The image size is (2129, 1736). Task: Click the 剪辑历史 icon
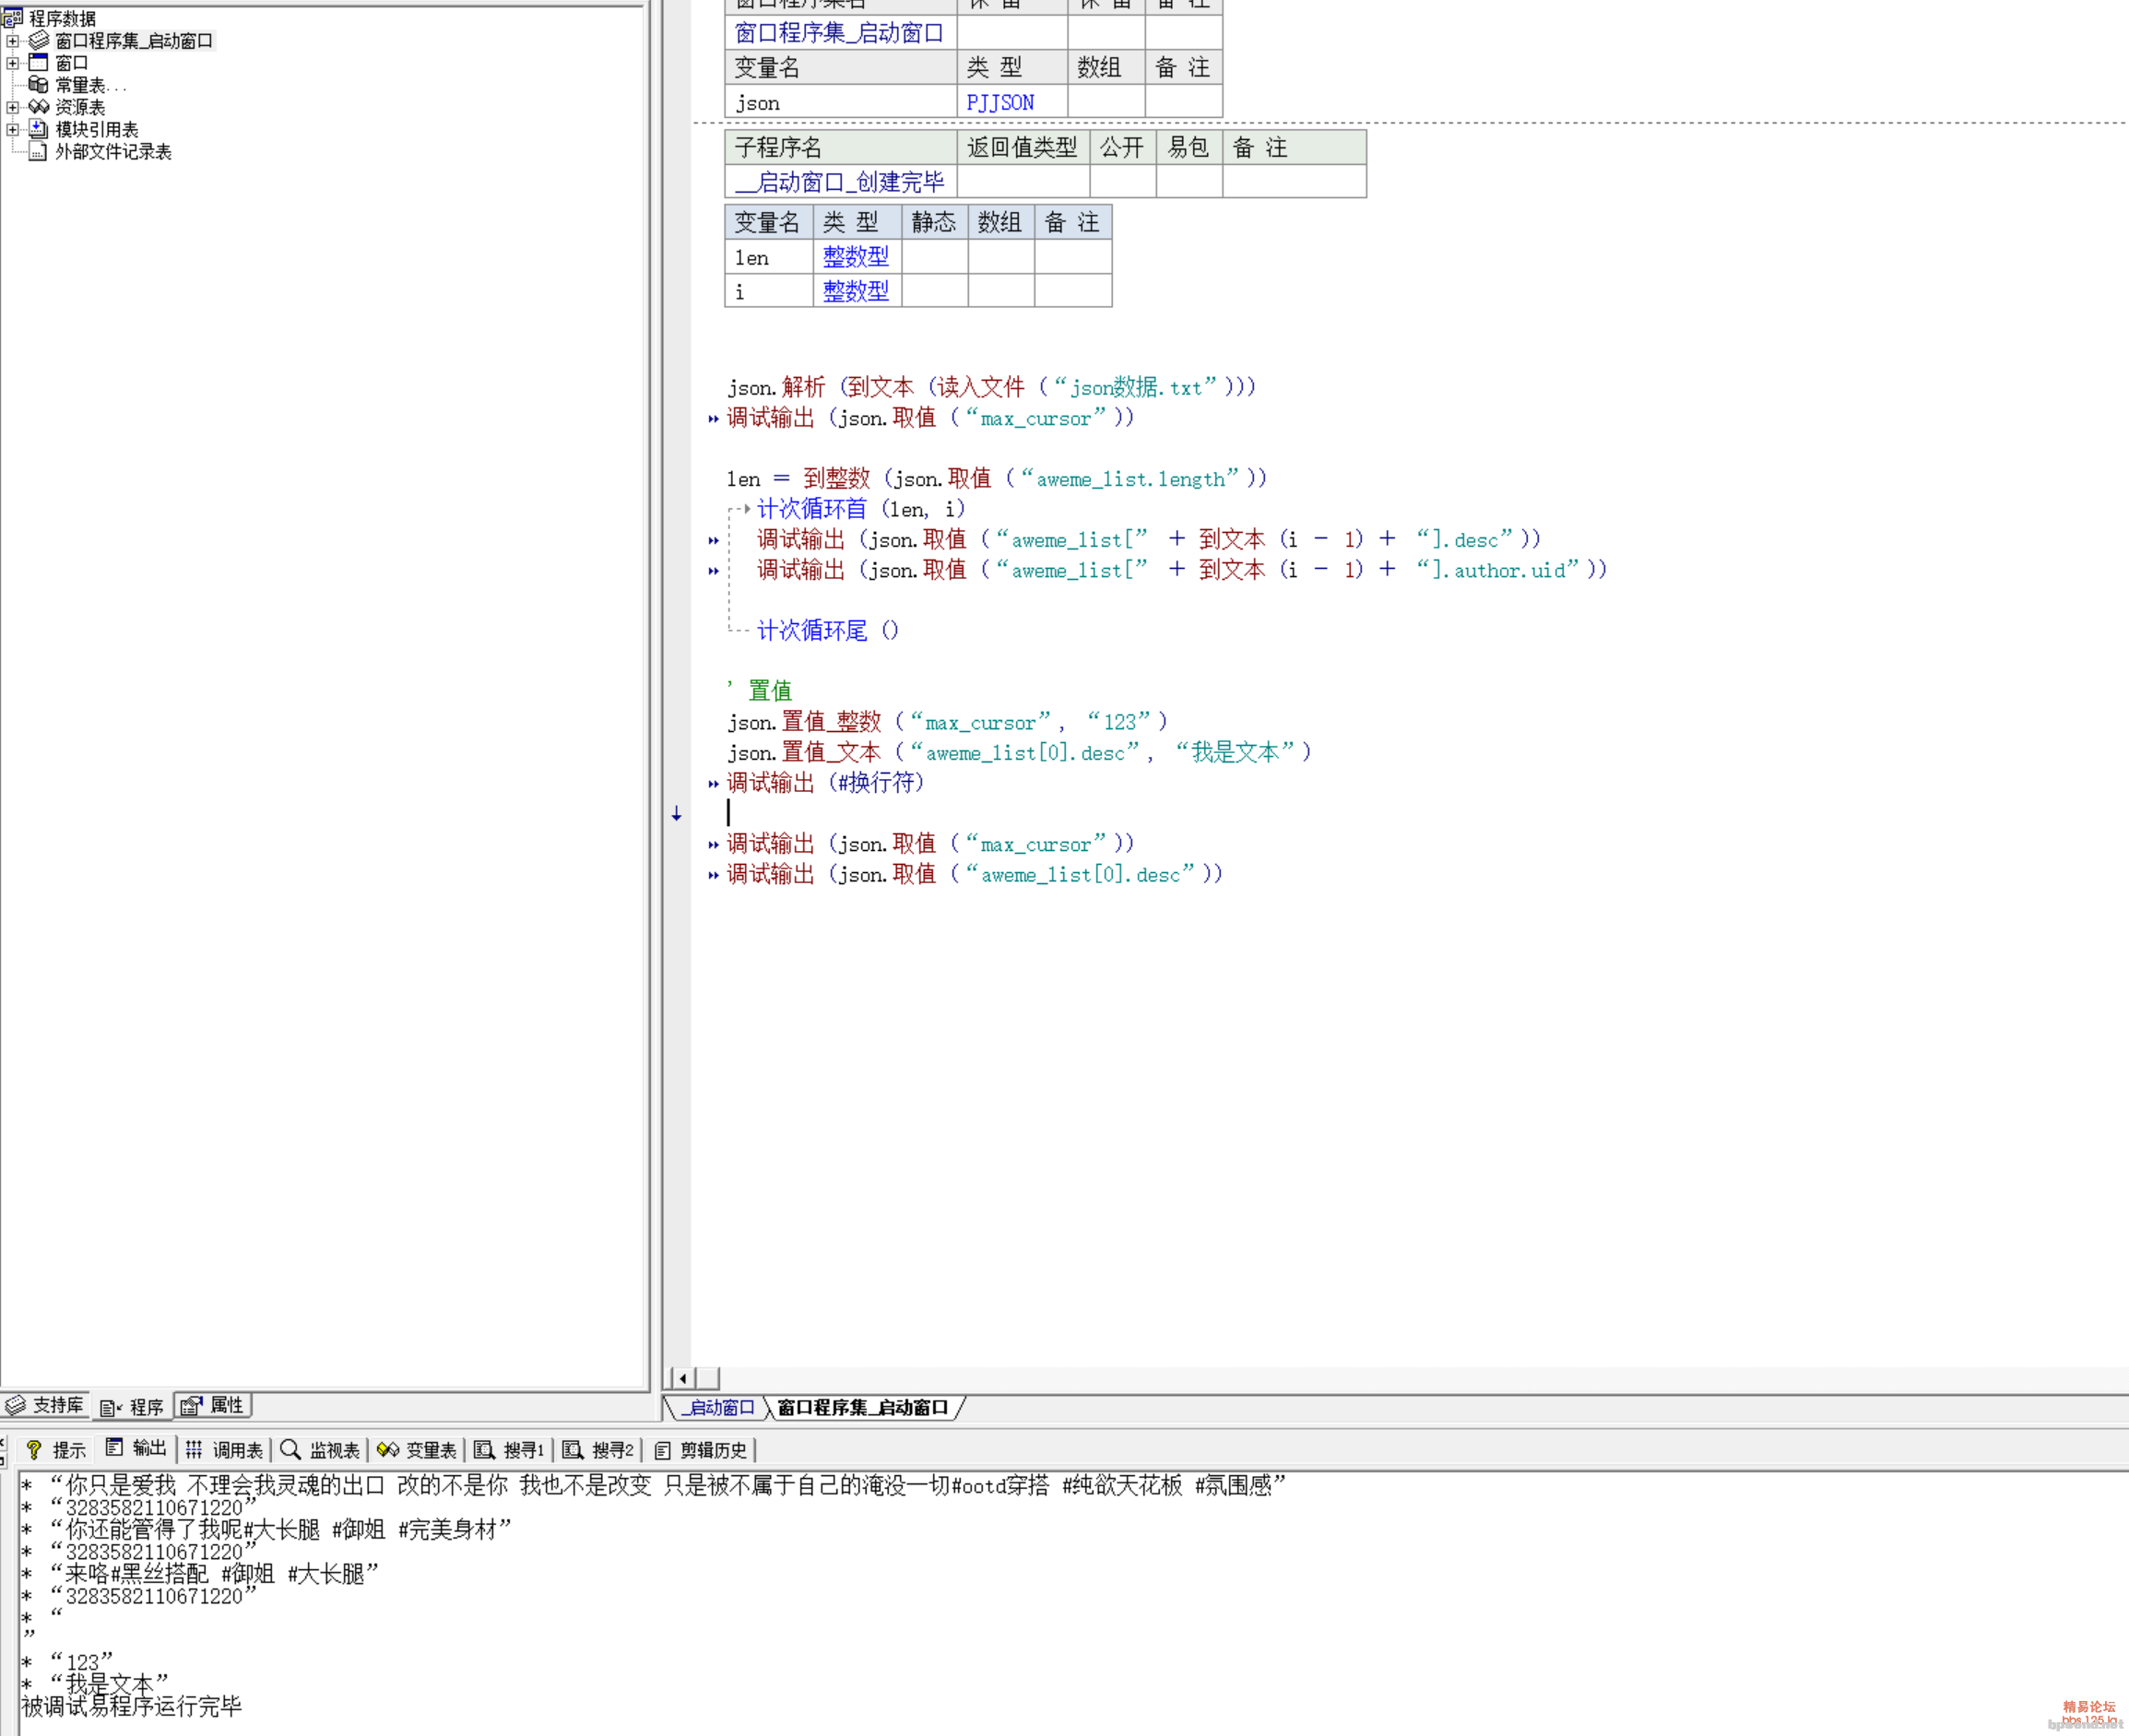[x=662, y=1450]
